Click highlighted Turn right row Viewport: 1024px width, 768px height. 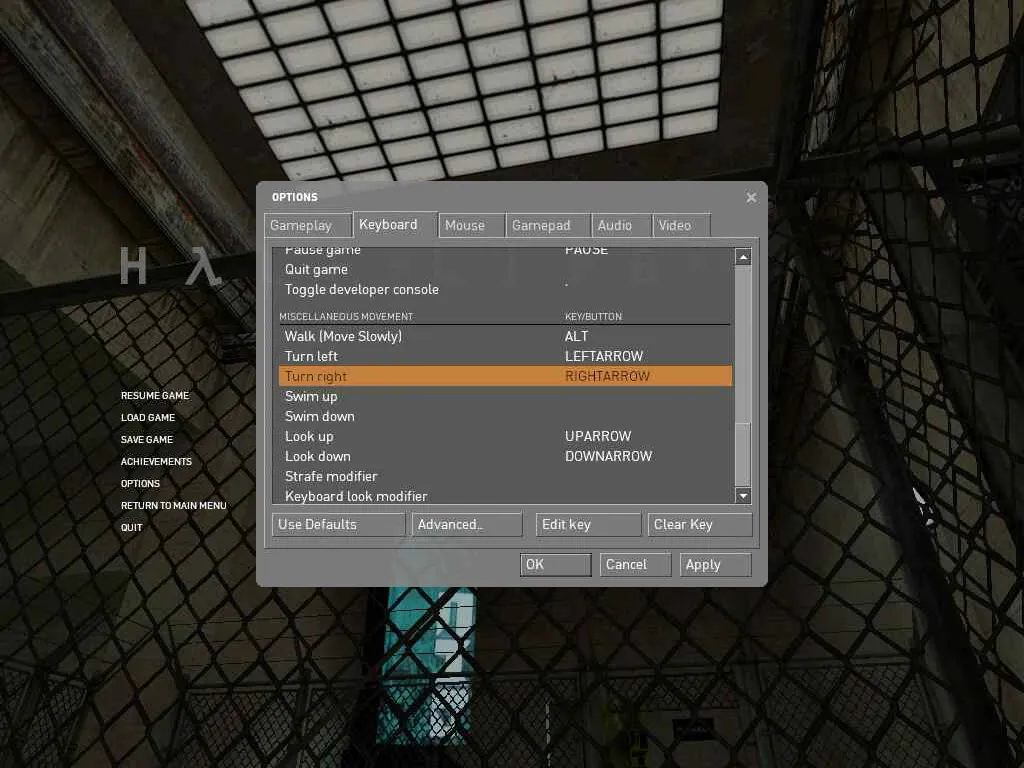[505, 376]
